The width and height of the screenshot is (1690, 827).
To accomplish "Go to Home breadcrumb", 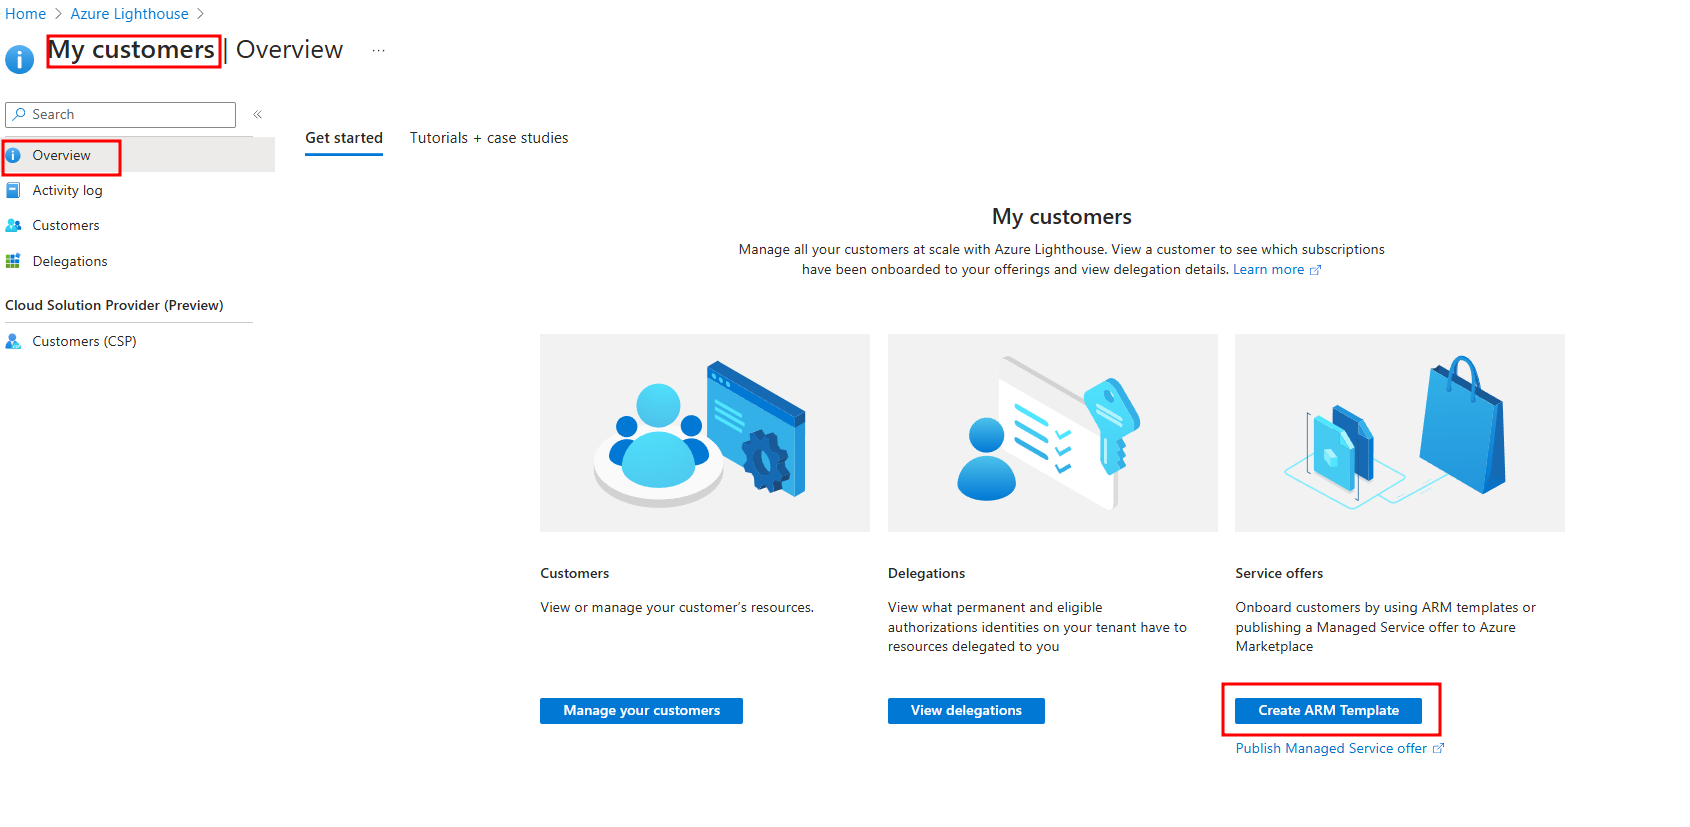I will click(25, 14).
